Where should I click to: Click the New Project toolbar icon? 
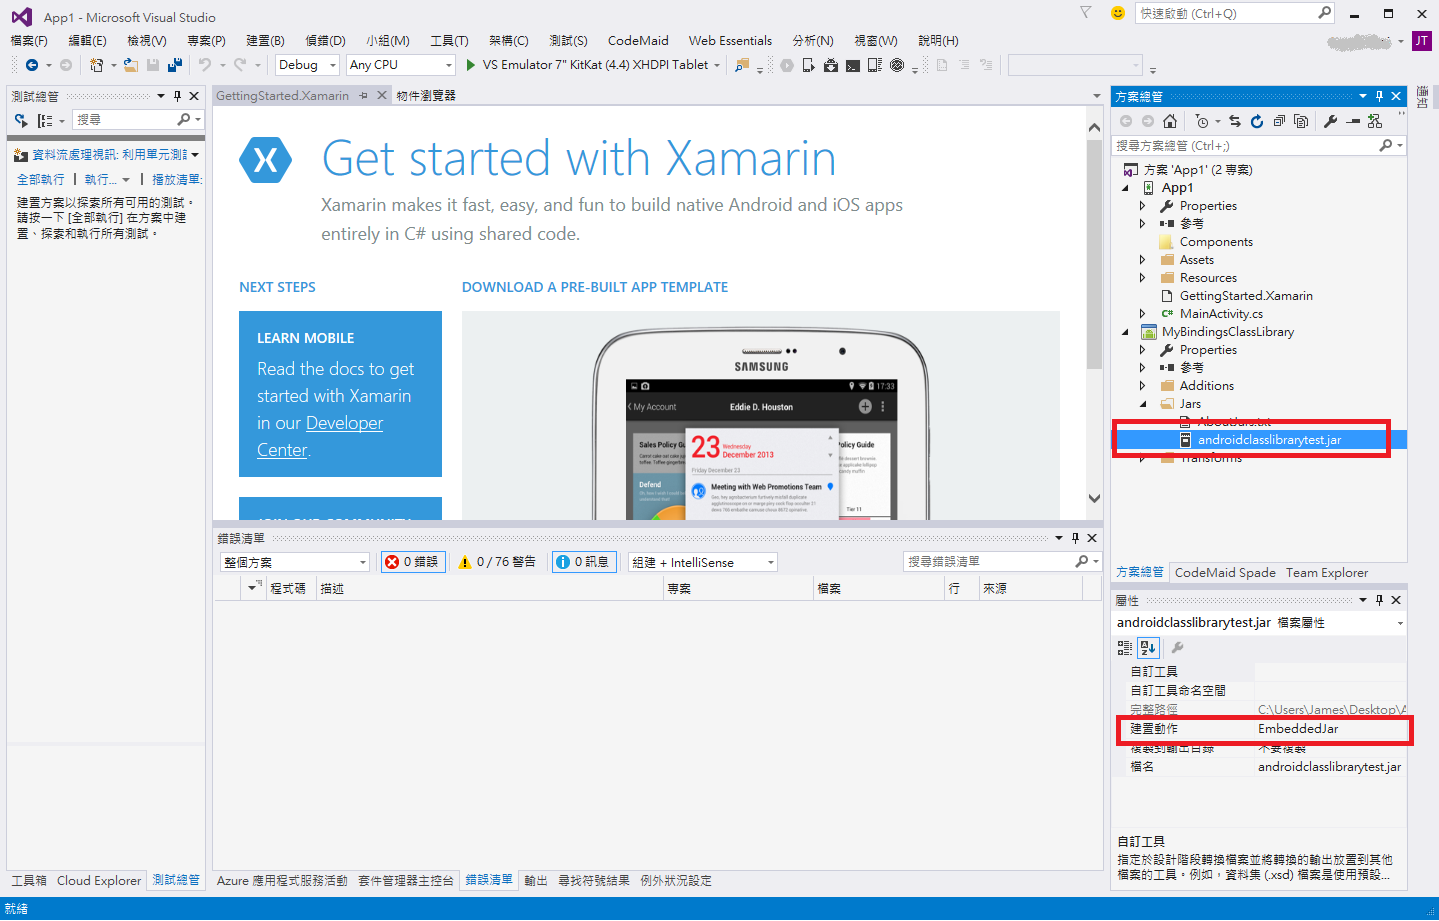tap(96, 65)
